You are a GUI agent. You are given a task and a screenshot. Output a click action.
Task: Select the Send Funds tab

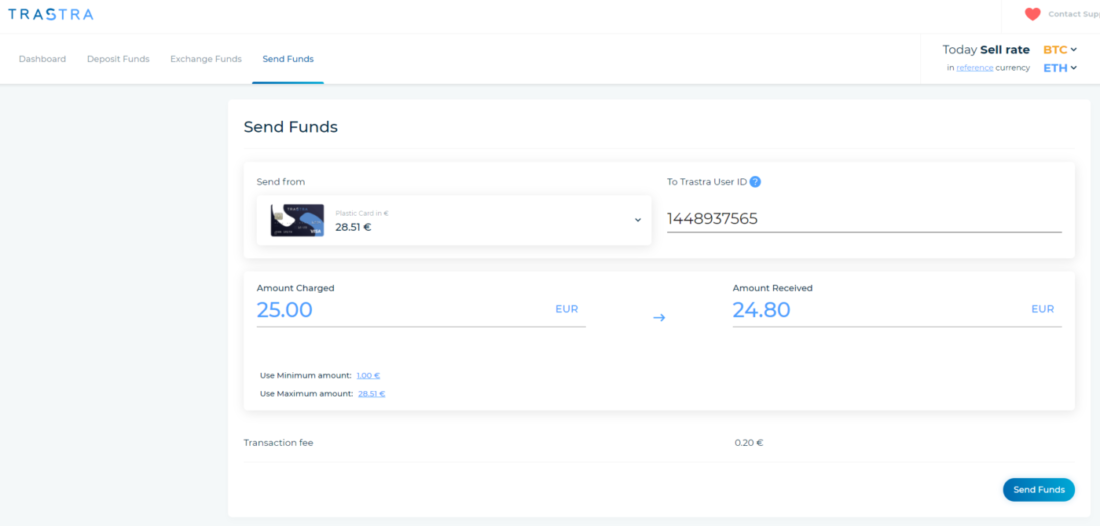(x=288, y=59)
